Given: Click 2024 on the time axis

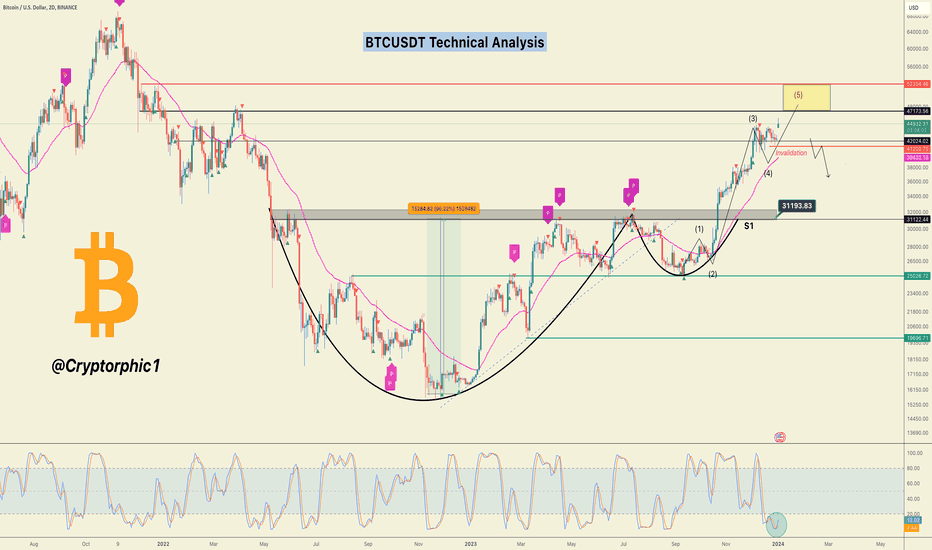Looking at the screenshot, I should tap(777, 543).
